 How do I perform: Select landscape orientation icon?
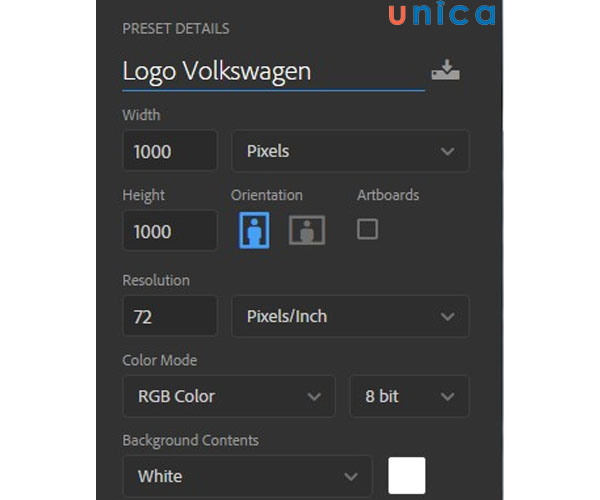(307, 231)
